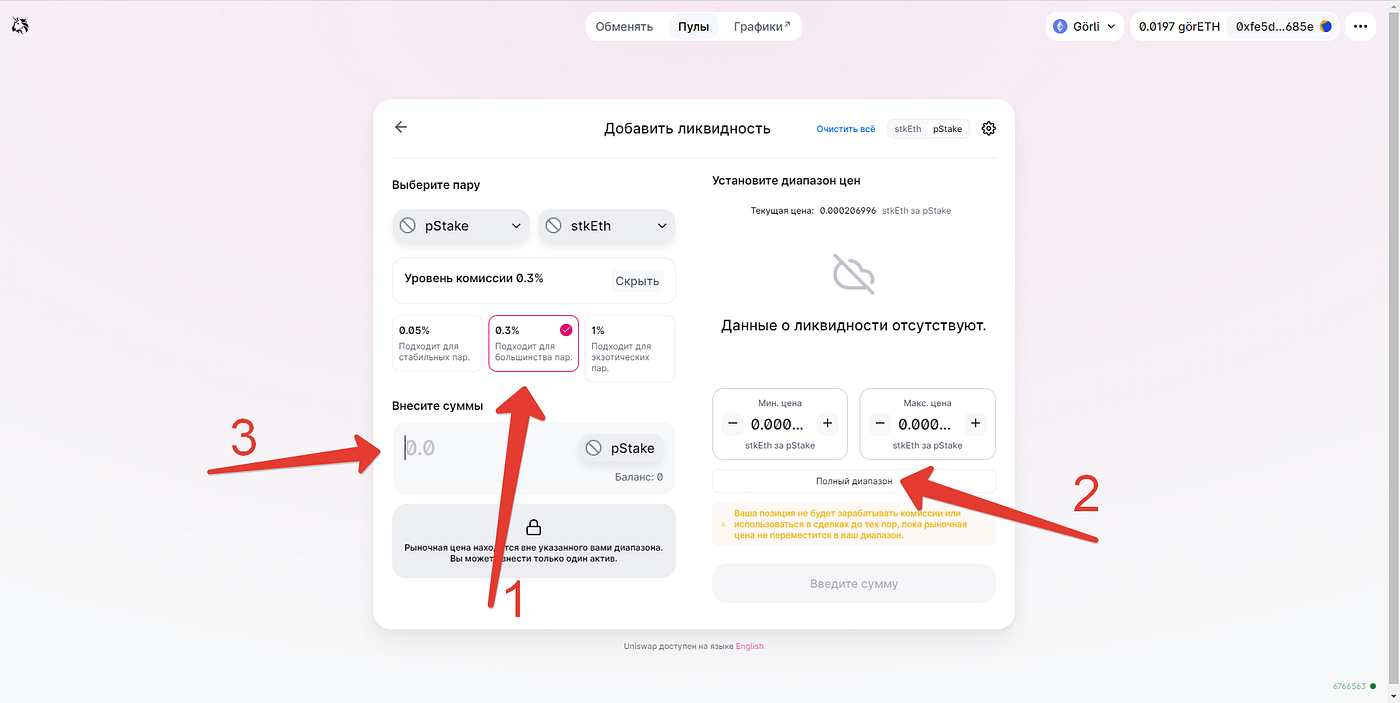Open the pStake token dropdown
Viewport: 1400px width, 703px height.
(x=461, y=226)
